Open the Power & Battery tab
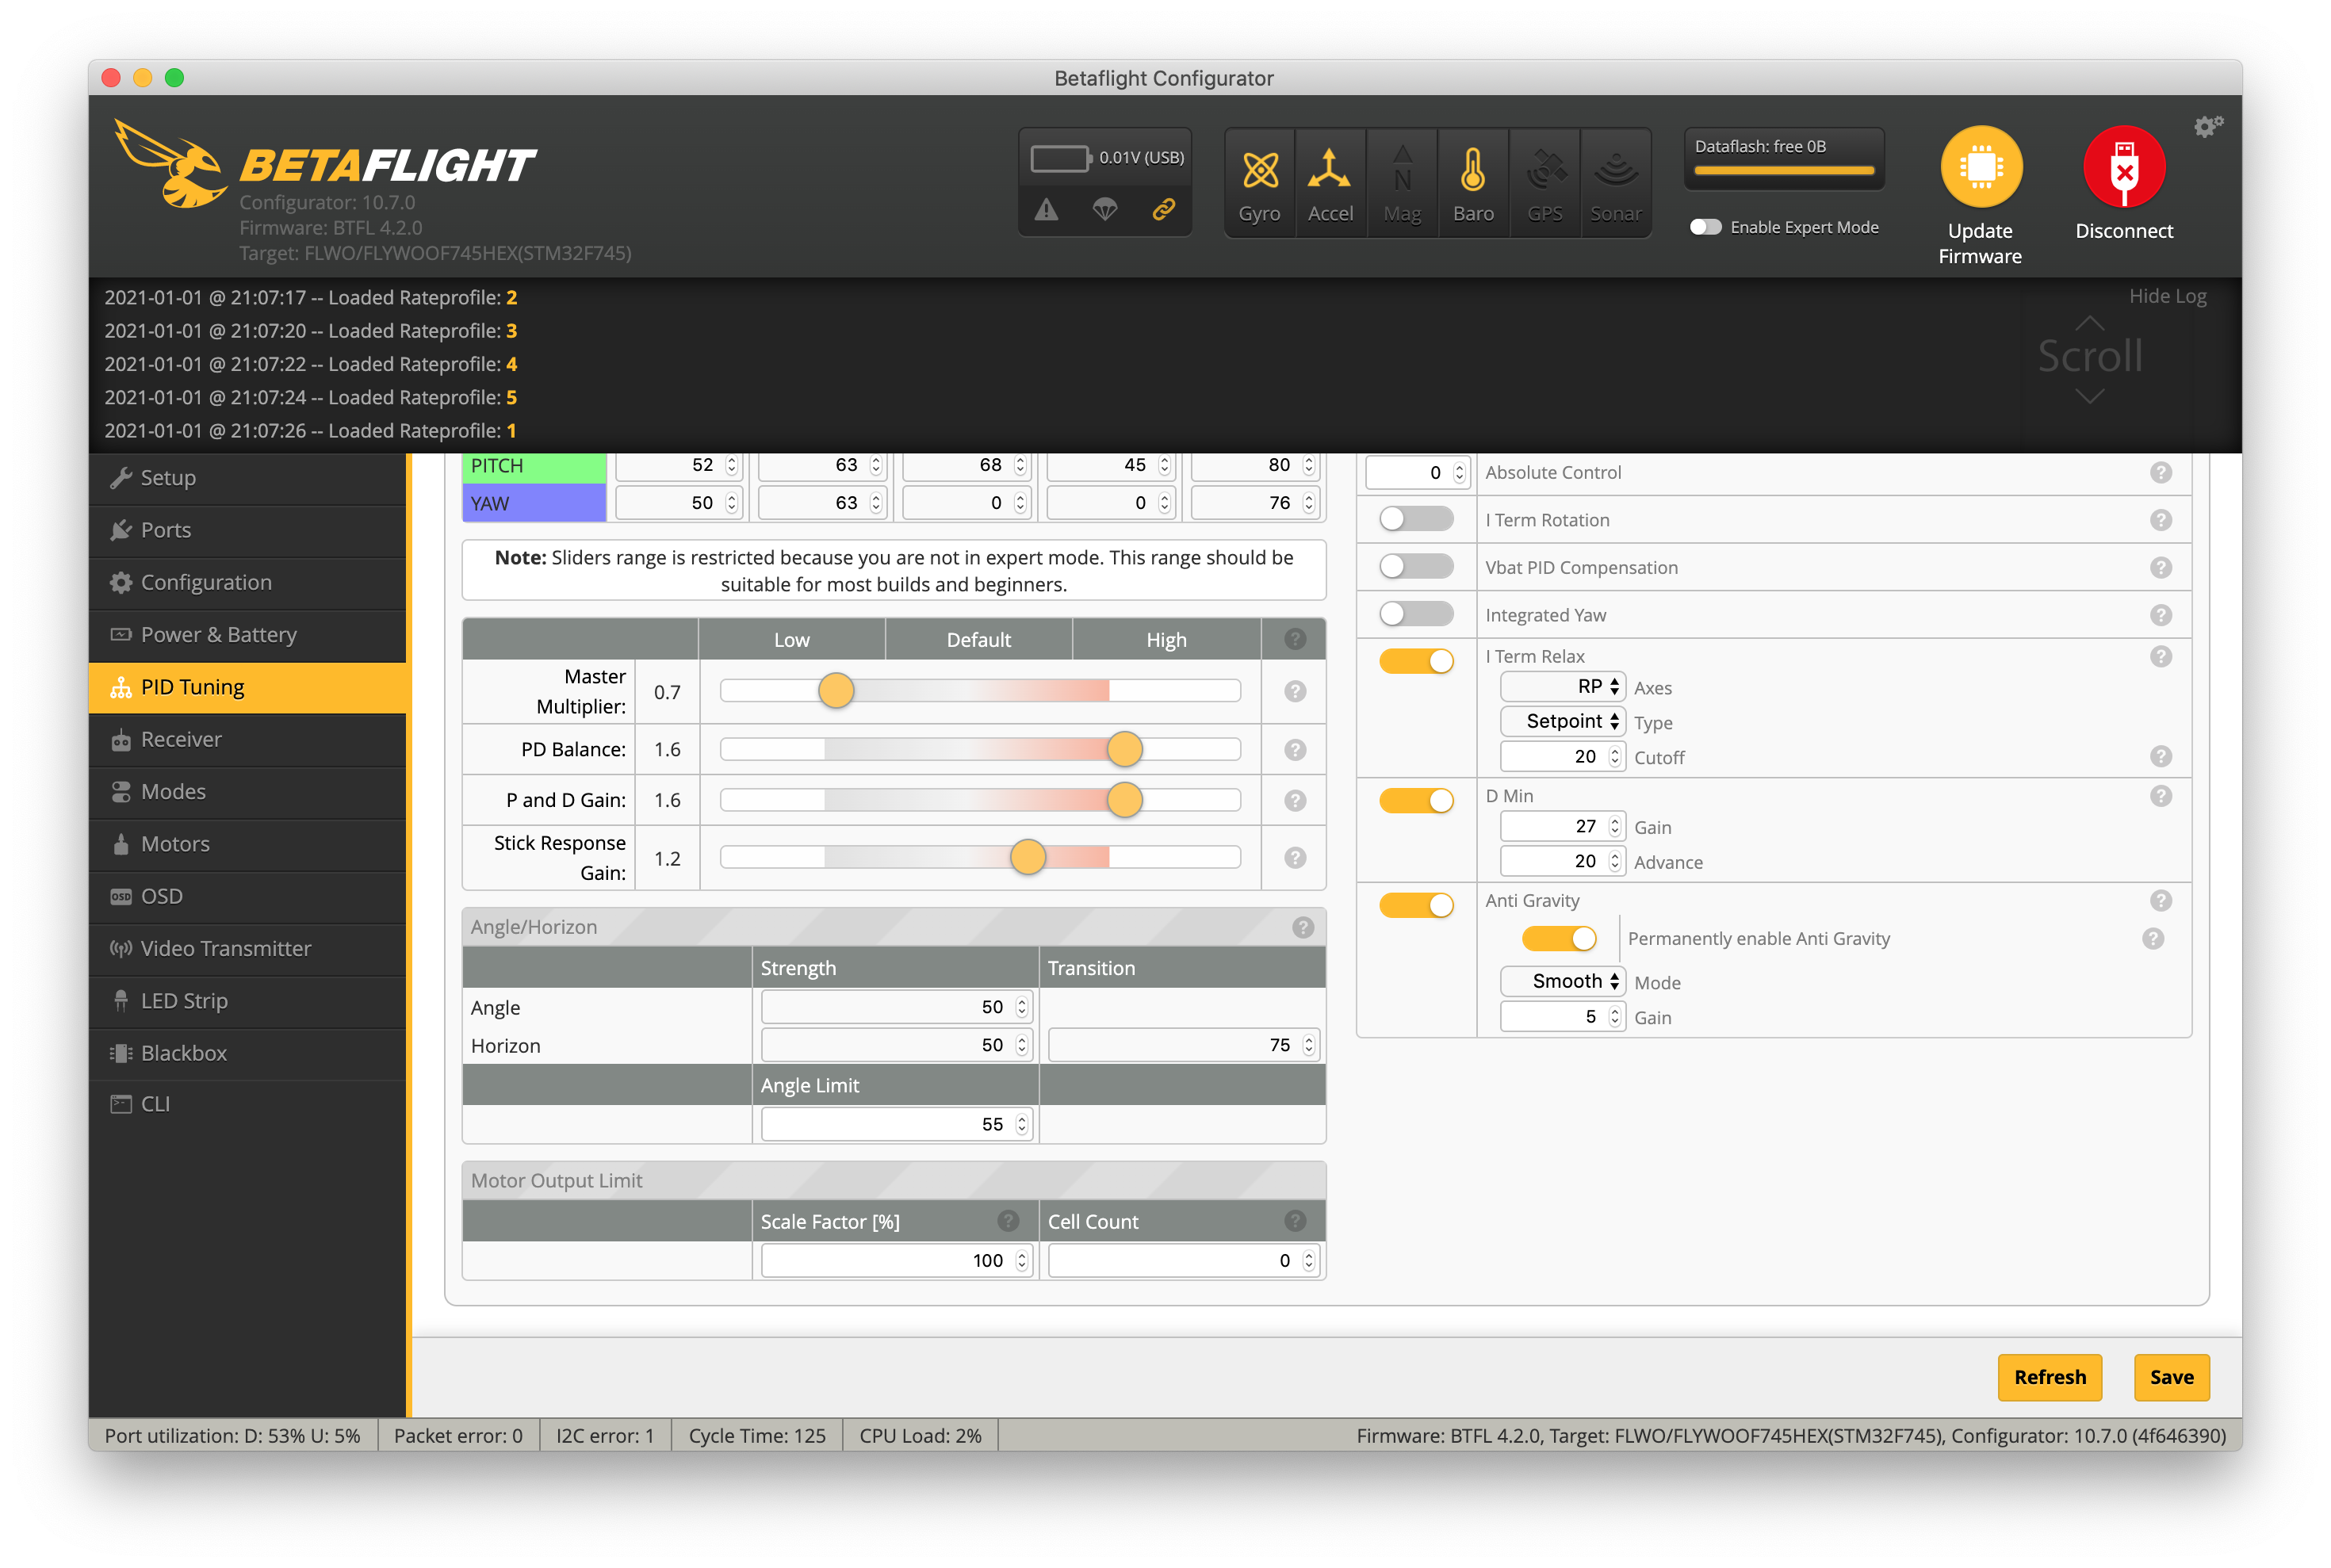Screen dimensions: 2331x1568 (x=247, y=634)
